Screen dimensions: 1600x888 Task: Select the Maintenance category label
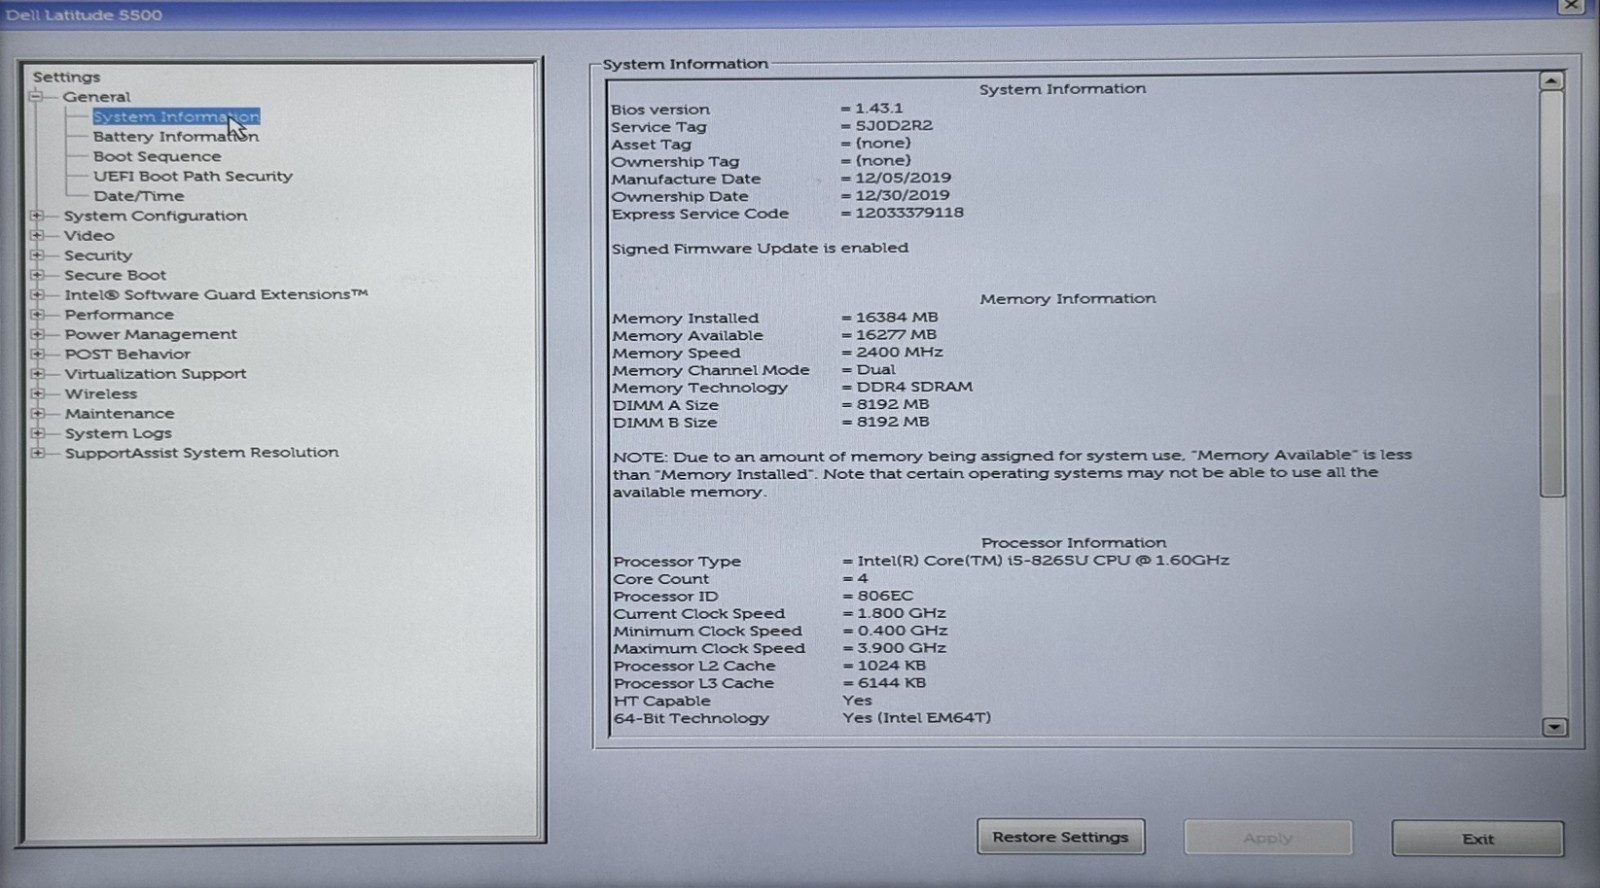coord(120,414)
